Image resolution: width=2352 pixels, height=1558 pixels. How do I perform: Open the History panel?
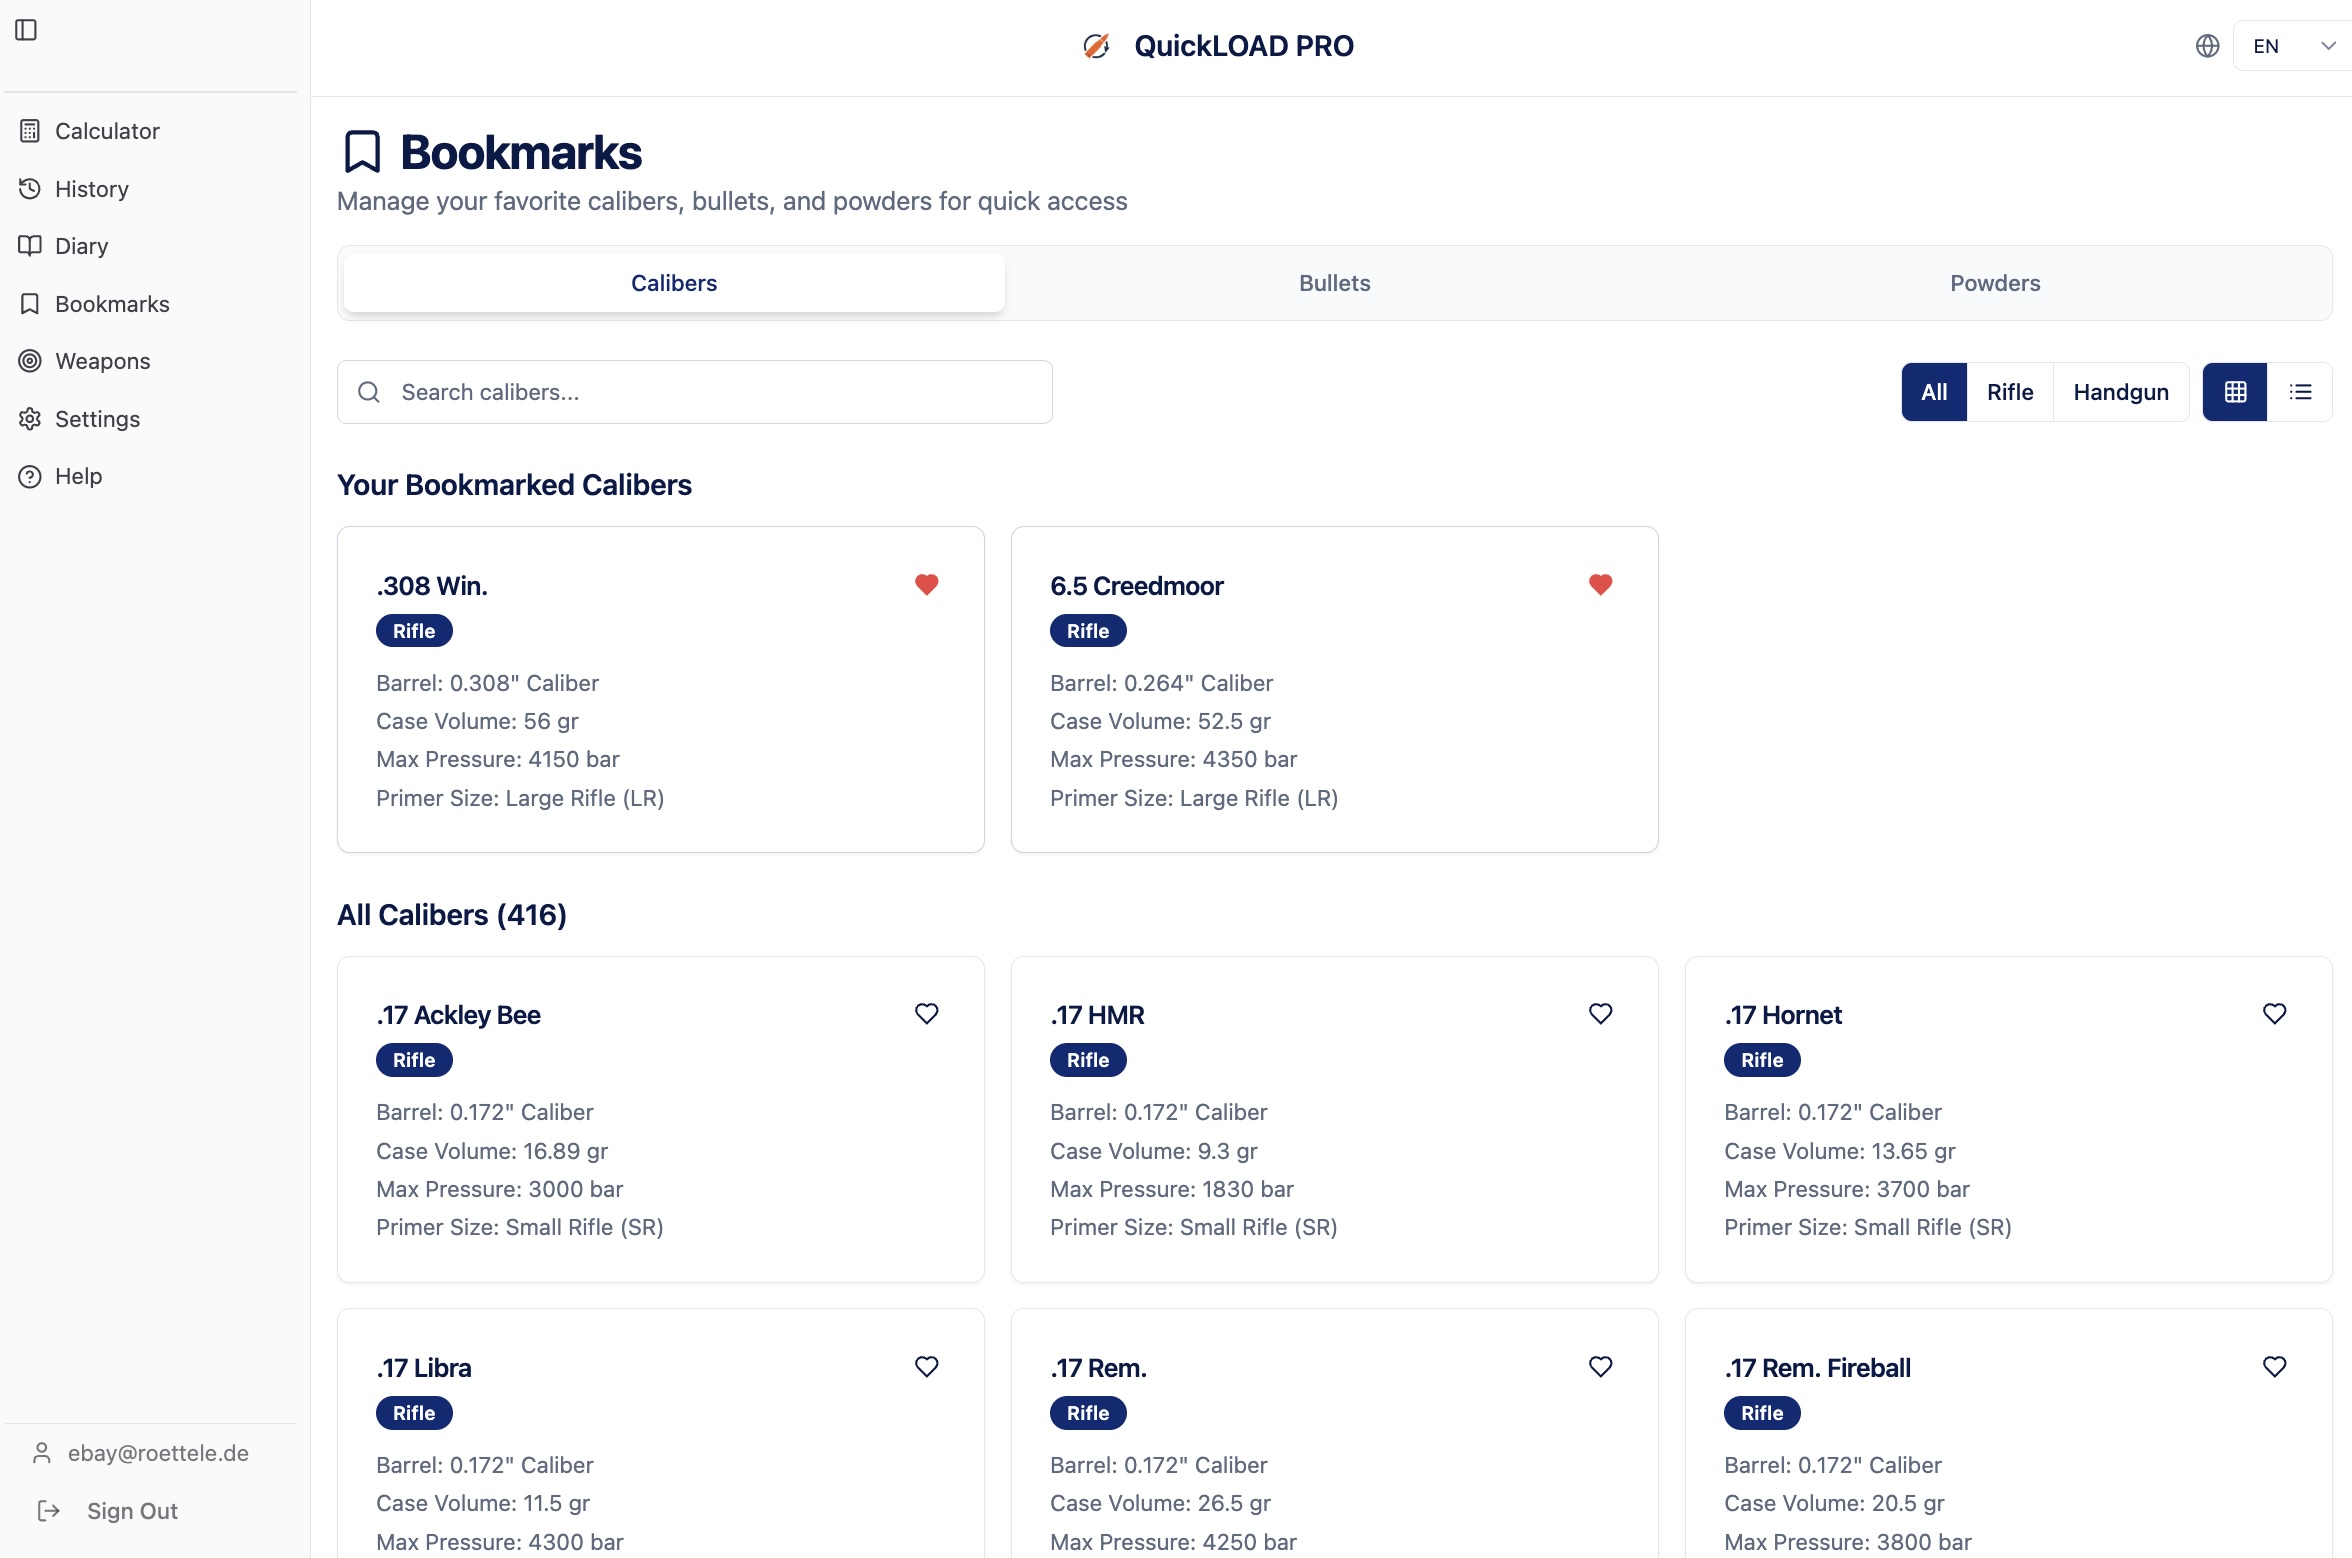[91, 188]
